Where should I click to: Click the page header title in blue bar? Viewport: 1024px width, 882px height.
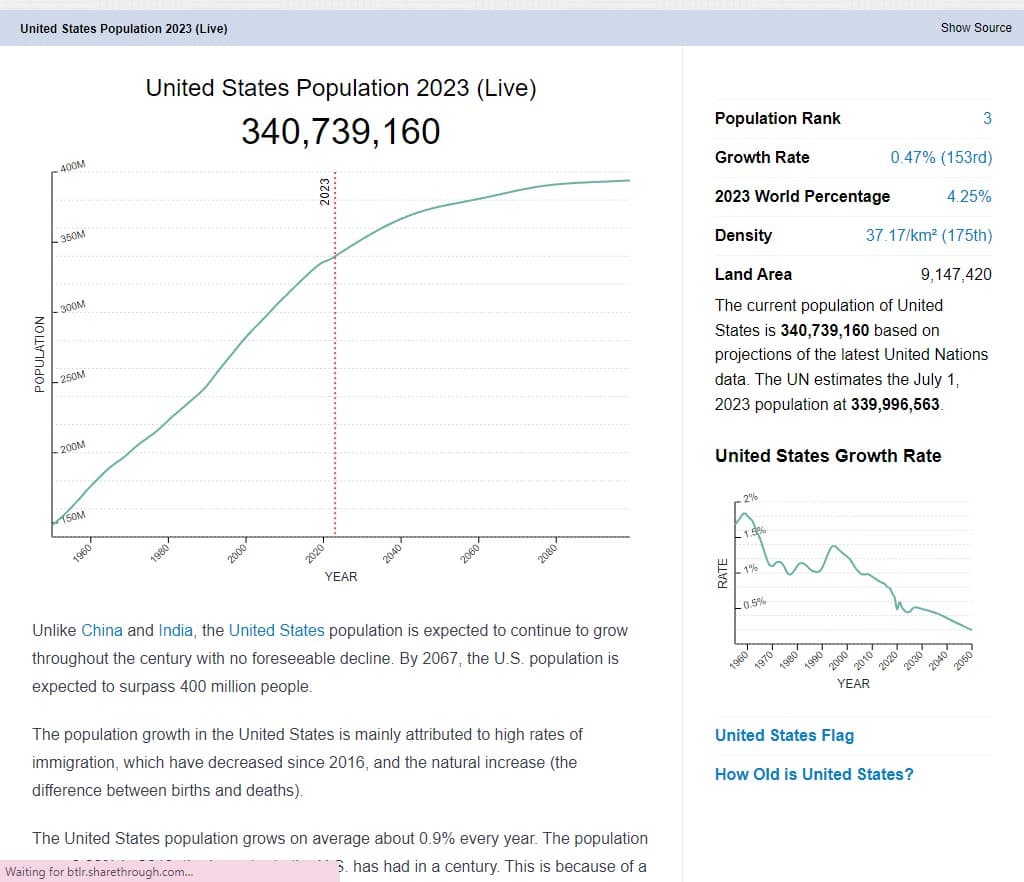click(124, 28)
